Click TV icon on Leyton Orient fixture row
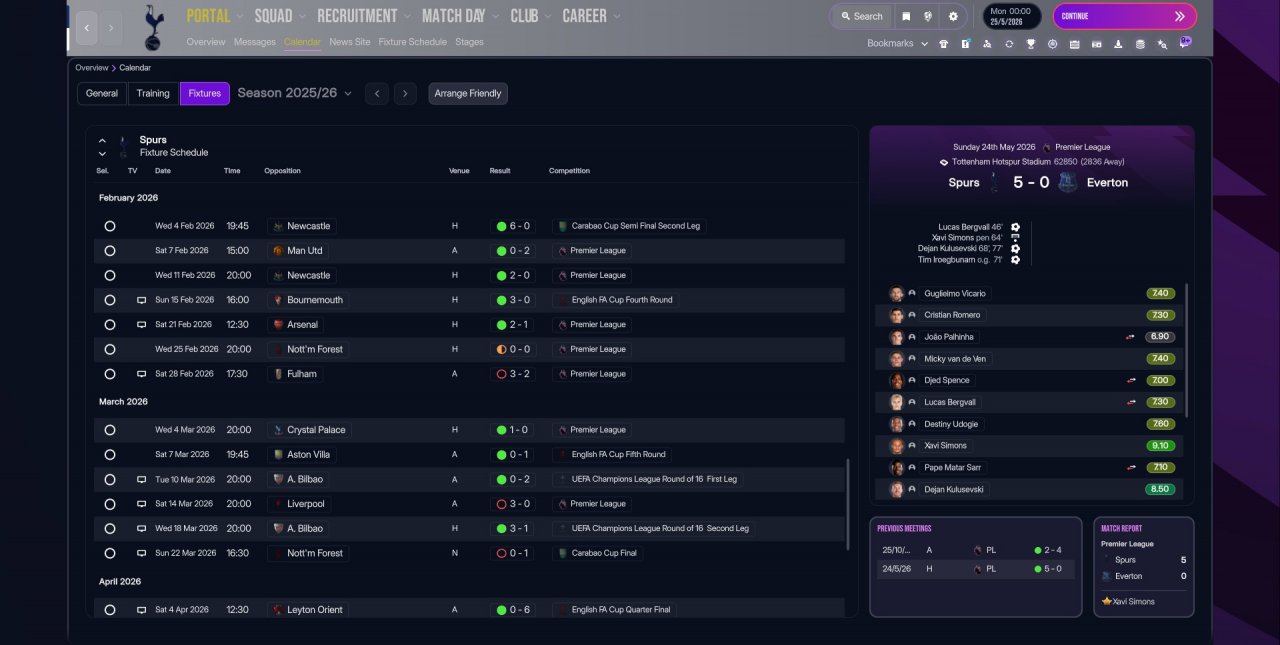 point(141,610)
